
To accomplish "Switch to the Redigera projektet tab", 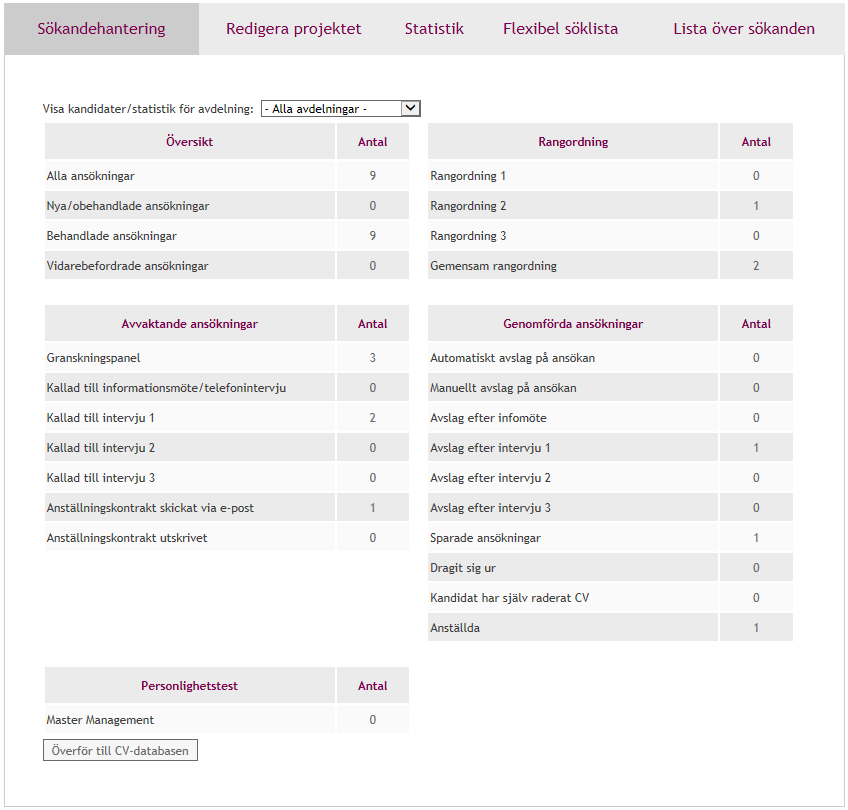I will [293, 29].
